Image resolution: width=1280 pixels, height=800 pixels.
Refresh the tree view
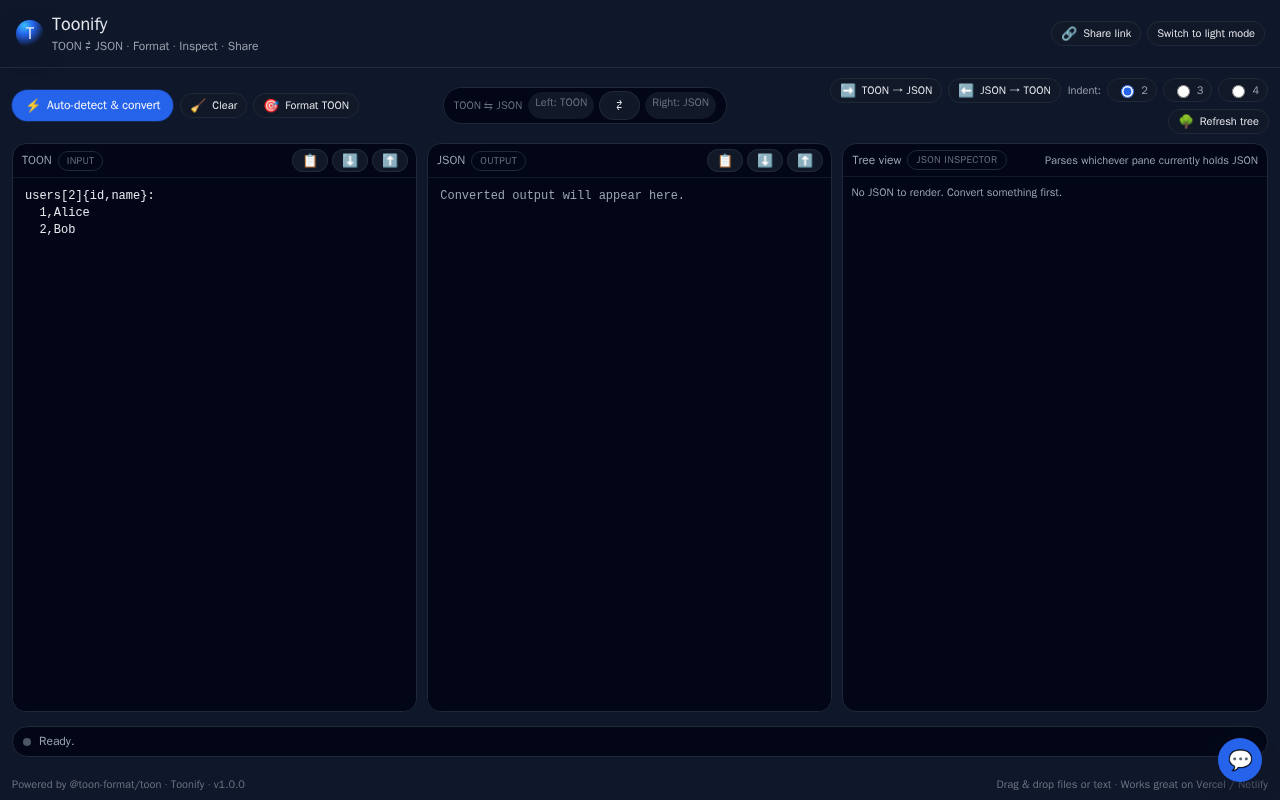click(x=1218, y=122)
